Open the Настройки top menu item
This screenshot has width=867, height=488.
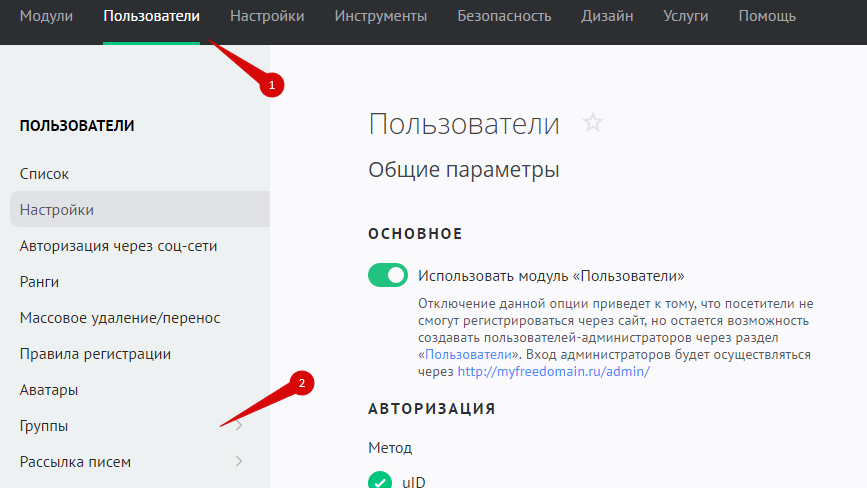click(x=267, y=16)
